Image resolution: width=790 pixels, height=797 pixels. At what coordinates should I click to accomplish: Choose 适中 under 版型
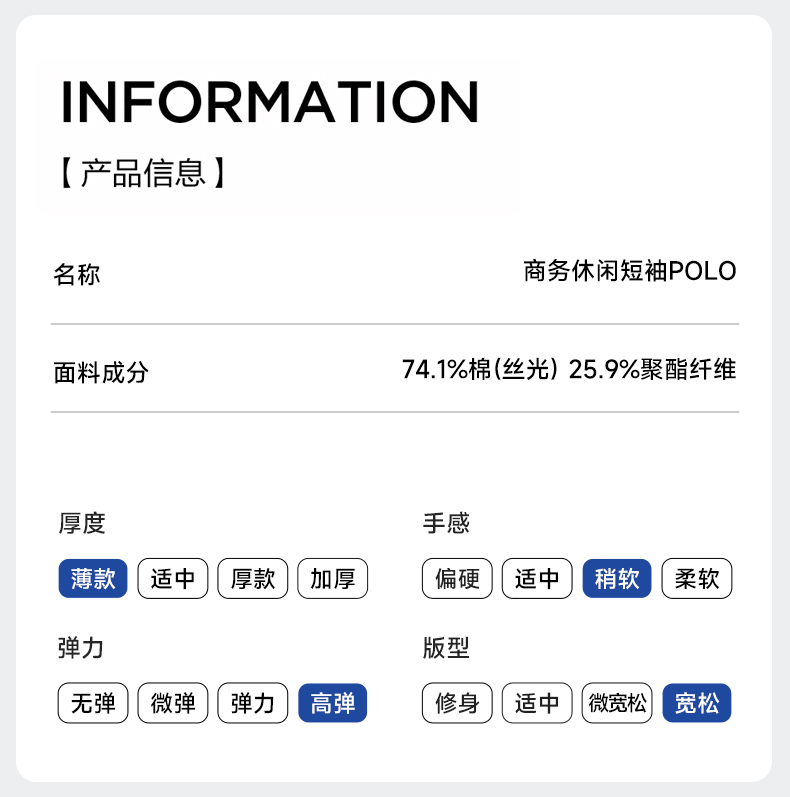[537, 703]
